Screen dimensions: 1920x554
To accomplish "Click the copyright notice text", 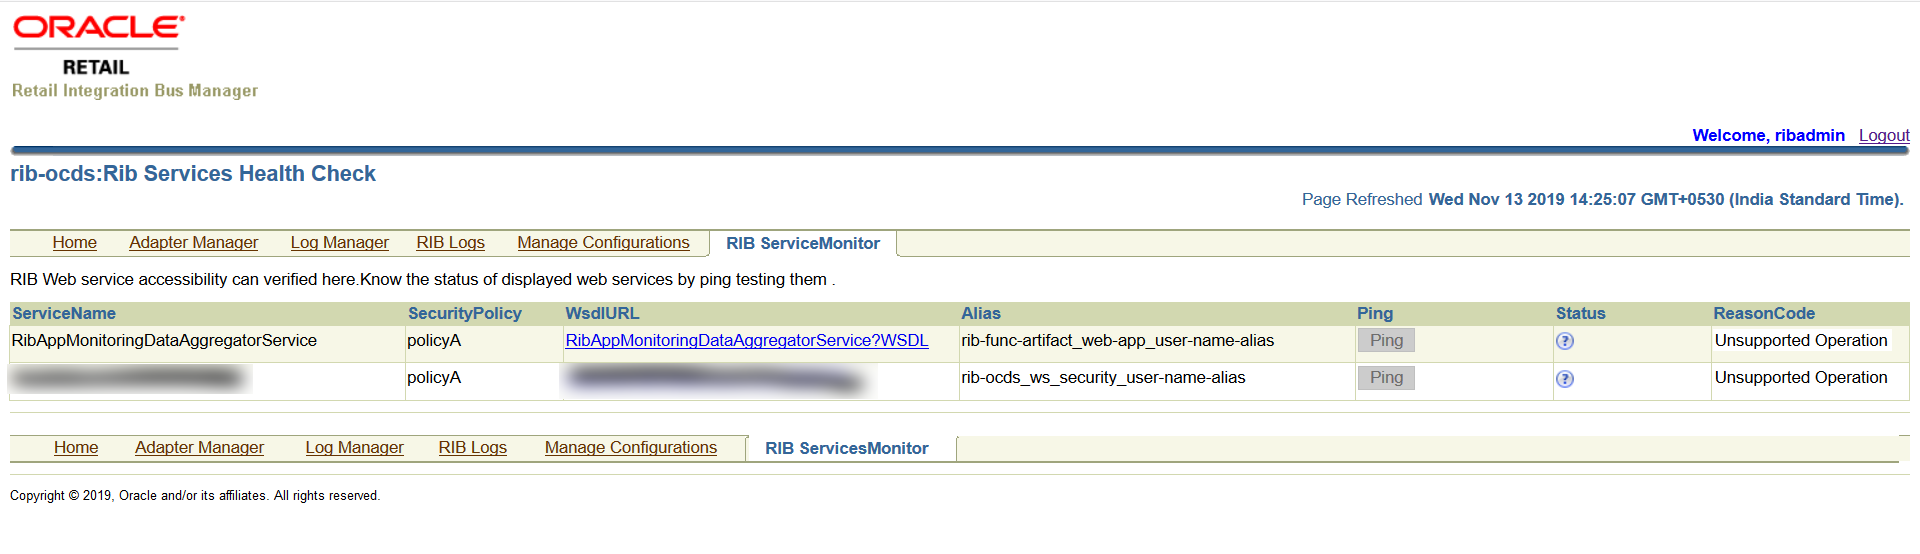I will [x=195, y=496].
